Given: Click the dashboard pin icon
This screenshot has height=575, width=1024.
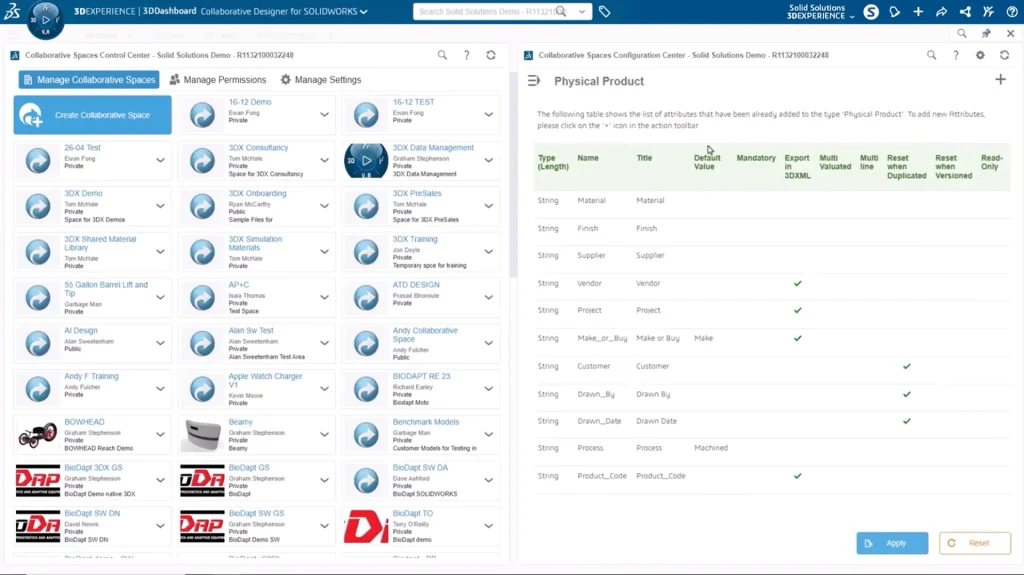Looking at the screenshot, I should 986,33.
